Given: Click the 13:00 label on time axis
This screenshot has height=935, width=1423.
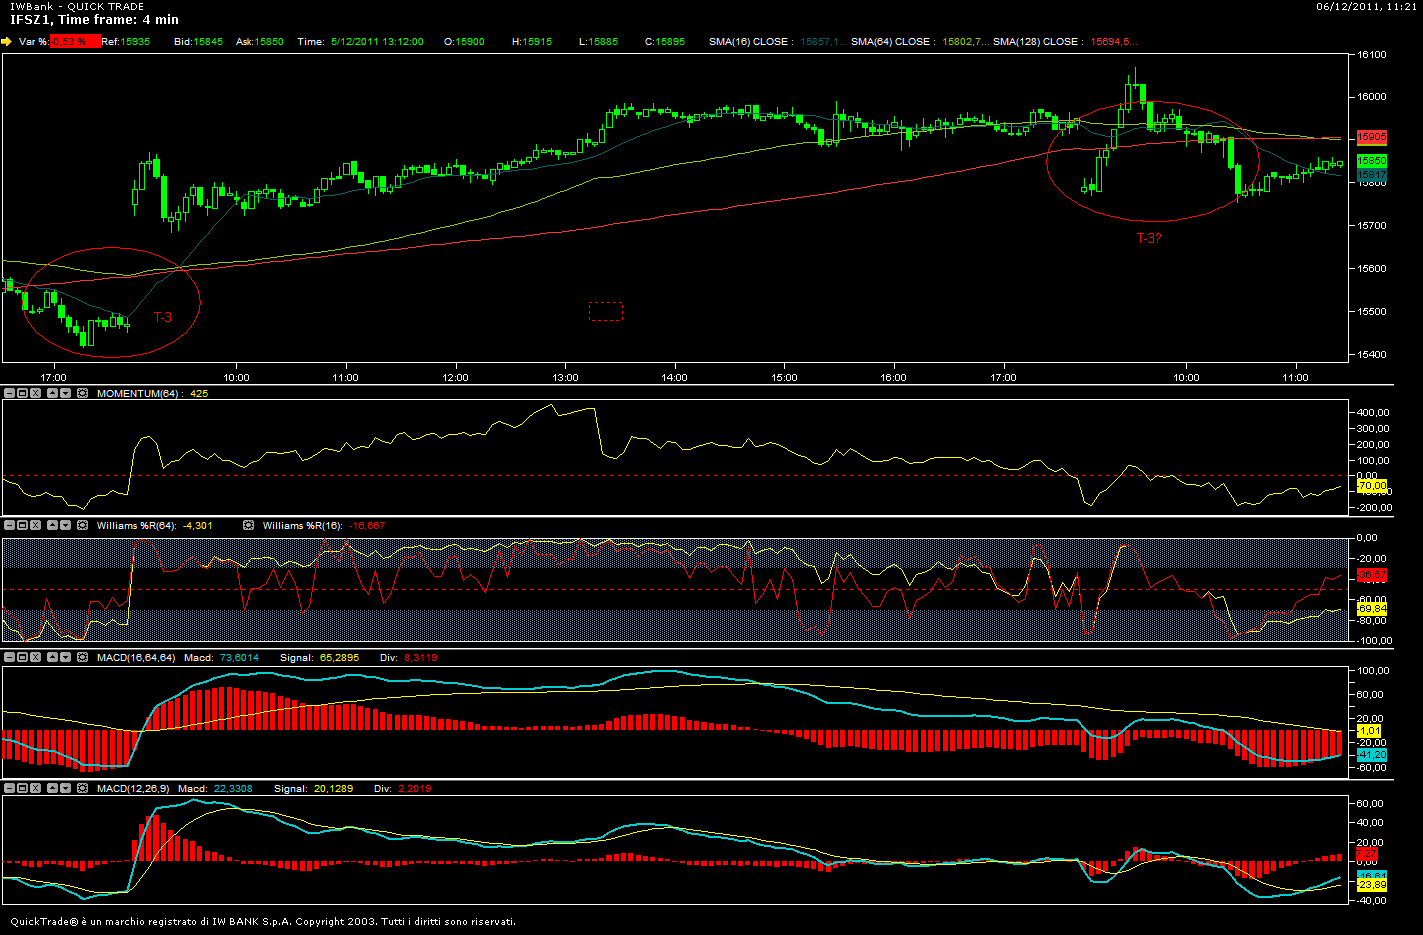Looking at the screenshot, I should point(565,377).
